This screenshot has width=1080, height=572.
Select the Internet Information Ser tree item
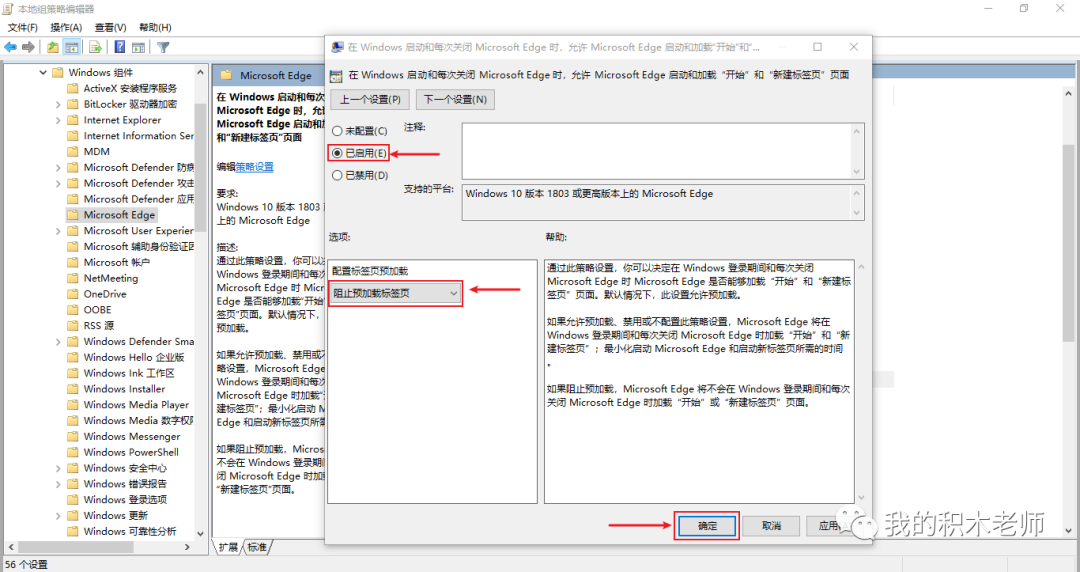pyautogui.click(x=138, y=136)
